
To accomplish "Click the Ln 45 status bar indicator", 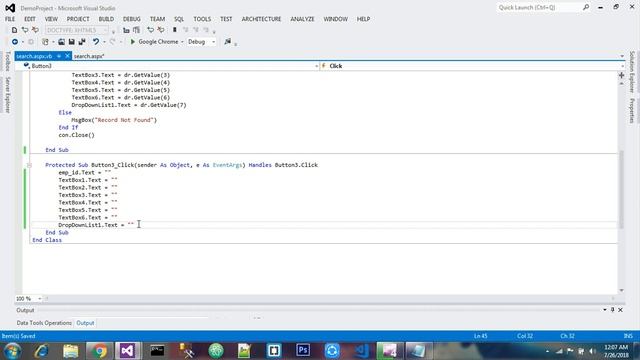I will point(480,336).
